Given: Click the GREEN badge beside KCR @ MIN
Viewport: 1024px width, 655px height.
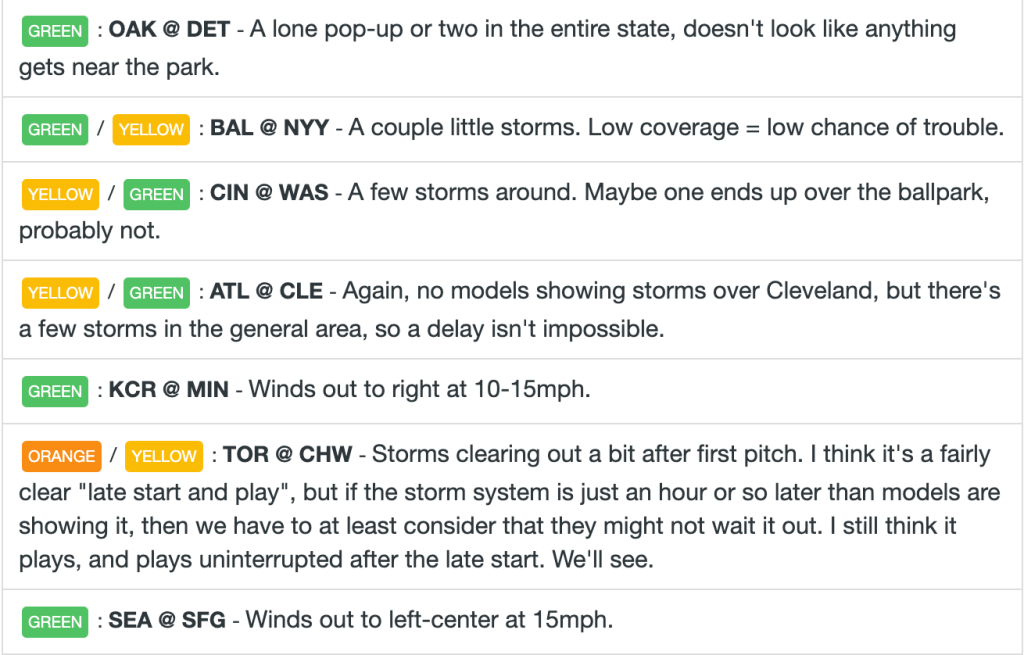Looking at the screenshot, I should (55, 391).
